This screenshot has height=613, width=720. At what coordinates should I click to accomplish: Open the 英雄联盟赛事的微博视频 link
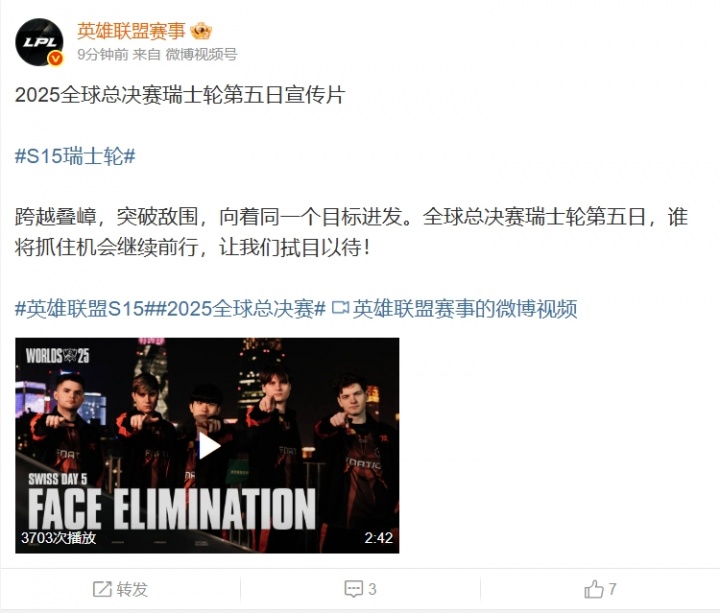[x=465, y=309]
